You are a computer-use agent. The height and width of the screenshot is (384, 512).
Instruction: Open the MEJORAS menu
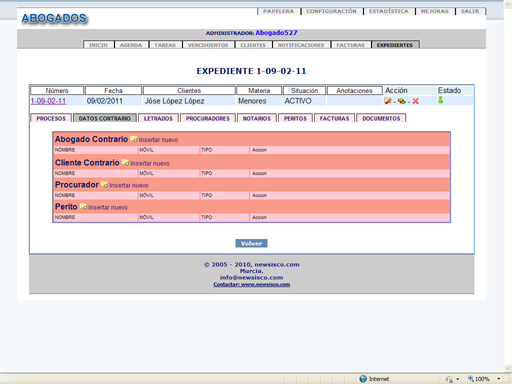(x=435, y=11)
